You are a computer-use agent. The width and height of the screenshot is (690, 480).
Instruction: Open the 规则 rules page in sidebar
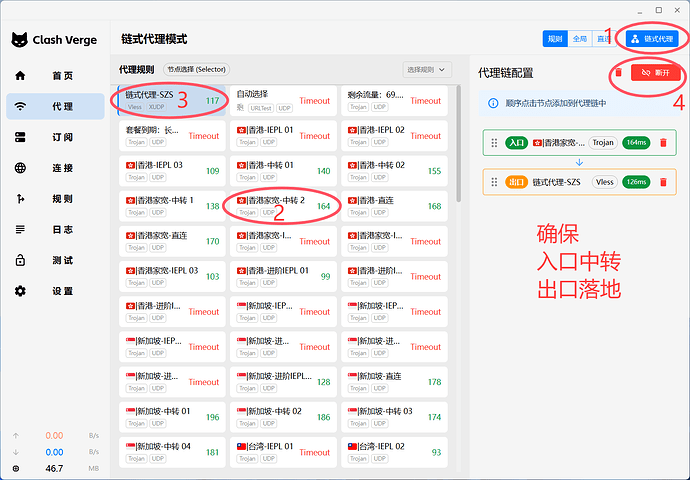[x=55, y=199]
